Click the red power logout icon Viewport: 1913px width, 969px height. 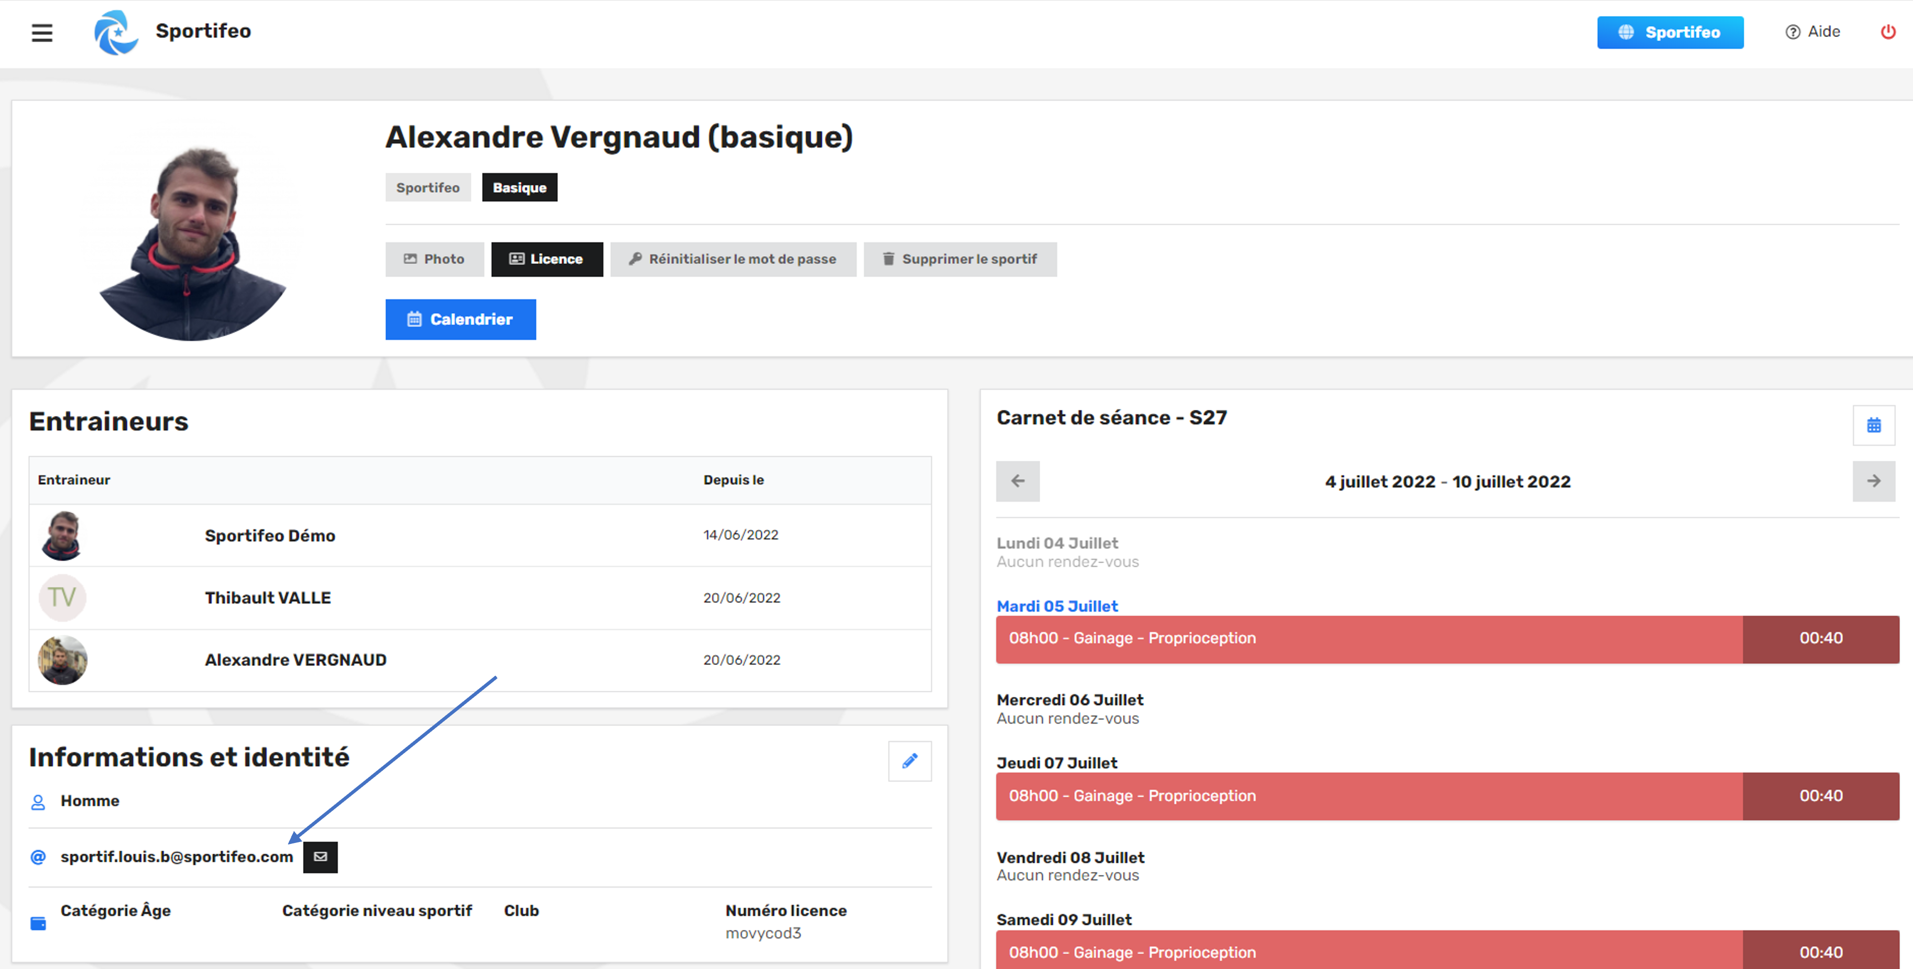point(1888,32)
